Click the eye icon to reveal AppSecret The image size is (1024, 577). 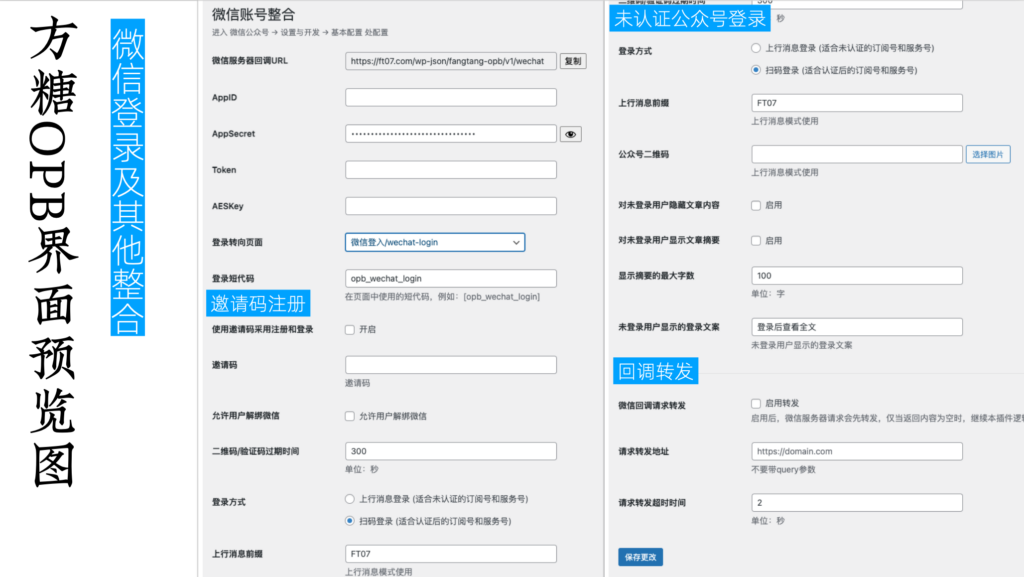pos(570,134)
